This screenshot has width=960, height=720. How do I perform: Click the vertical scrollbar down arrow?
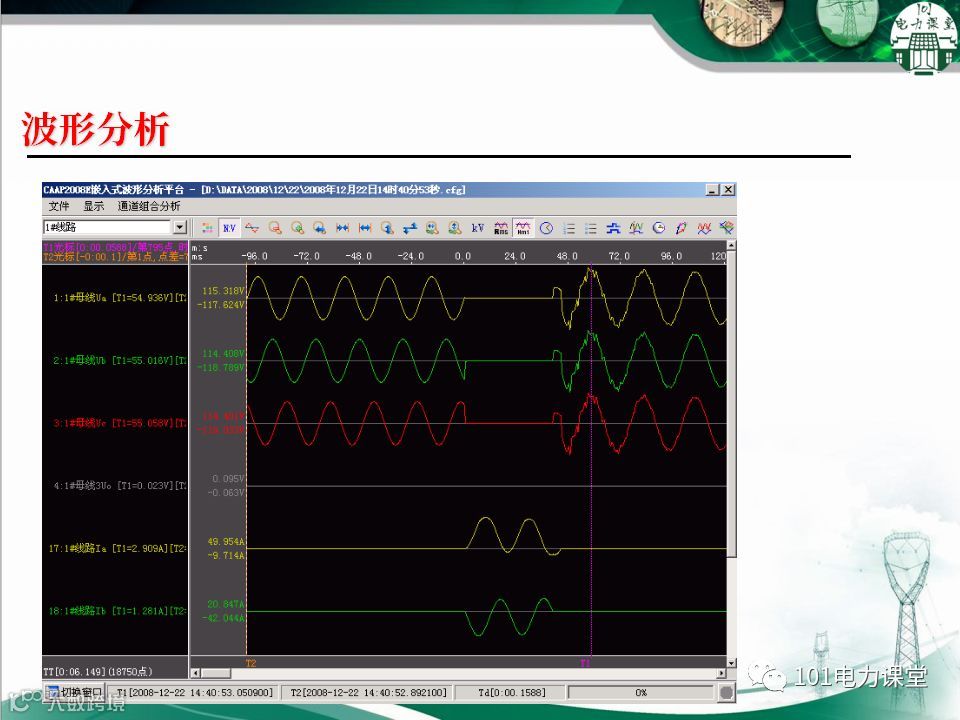click(x=732, y=662)
